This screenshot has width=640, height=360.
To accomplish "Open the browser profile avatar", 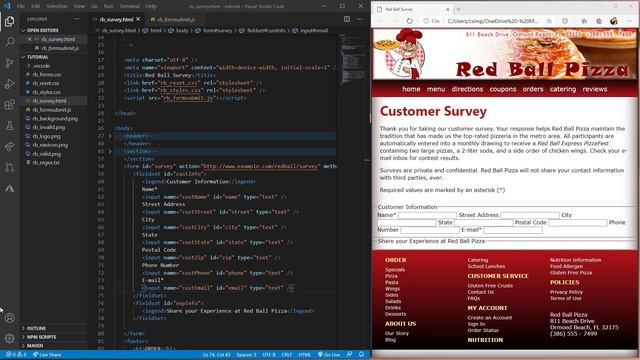I will click(613, 21).
